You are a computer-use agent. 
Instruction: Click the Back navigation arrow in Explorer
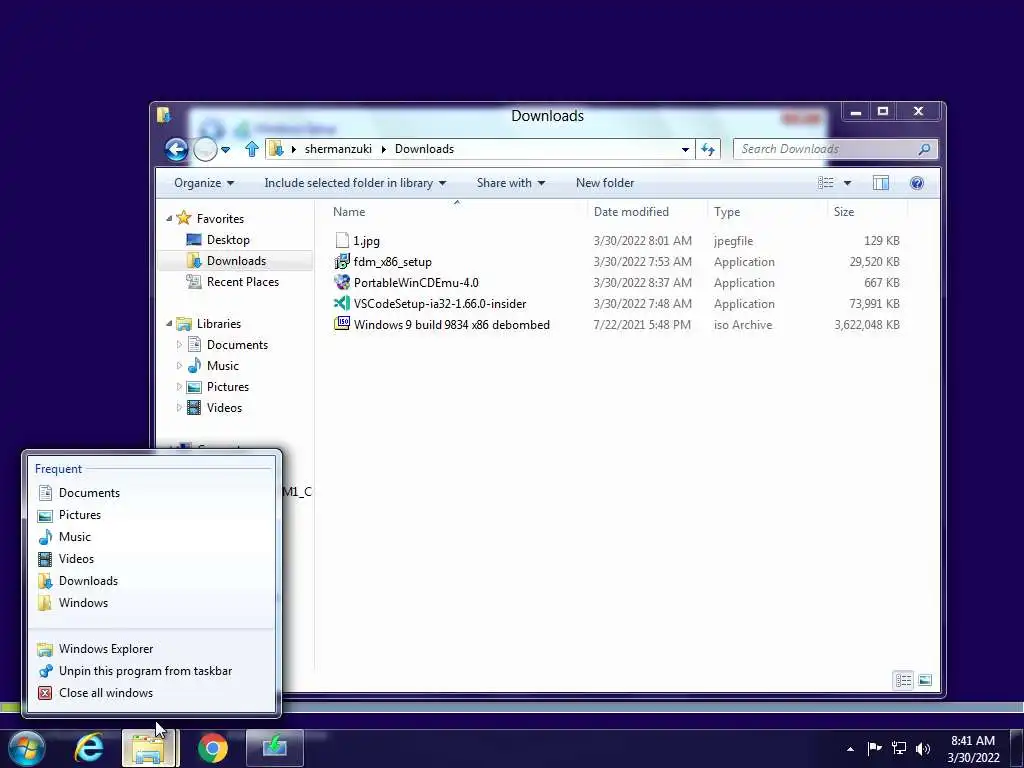tap(176, 150)
